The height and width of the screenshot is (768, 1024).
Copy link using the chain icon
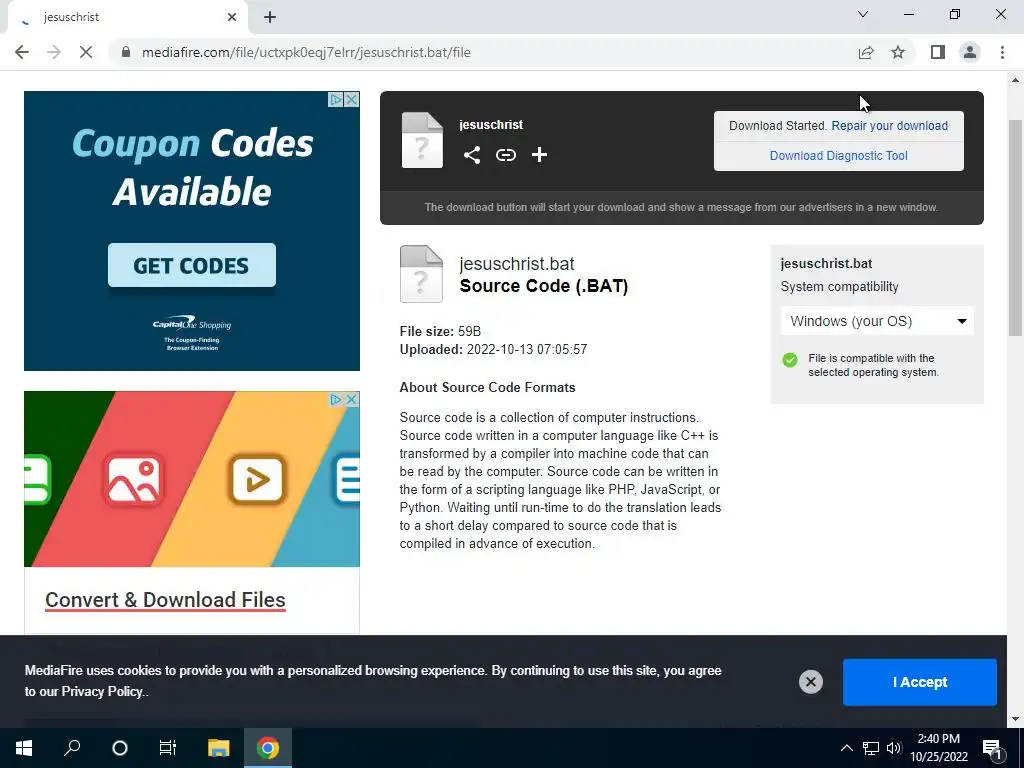[x=505, y=155]
